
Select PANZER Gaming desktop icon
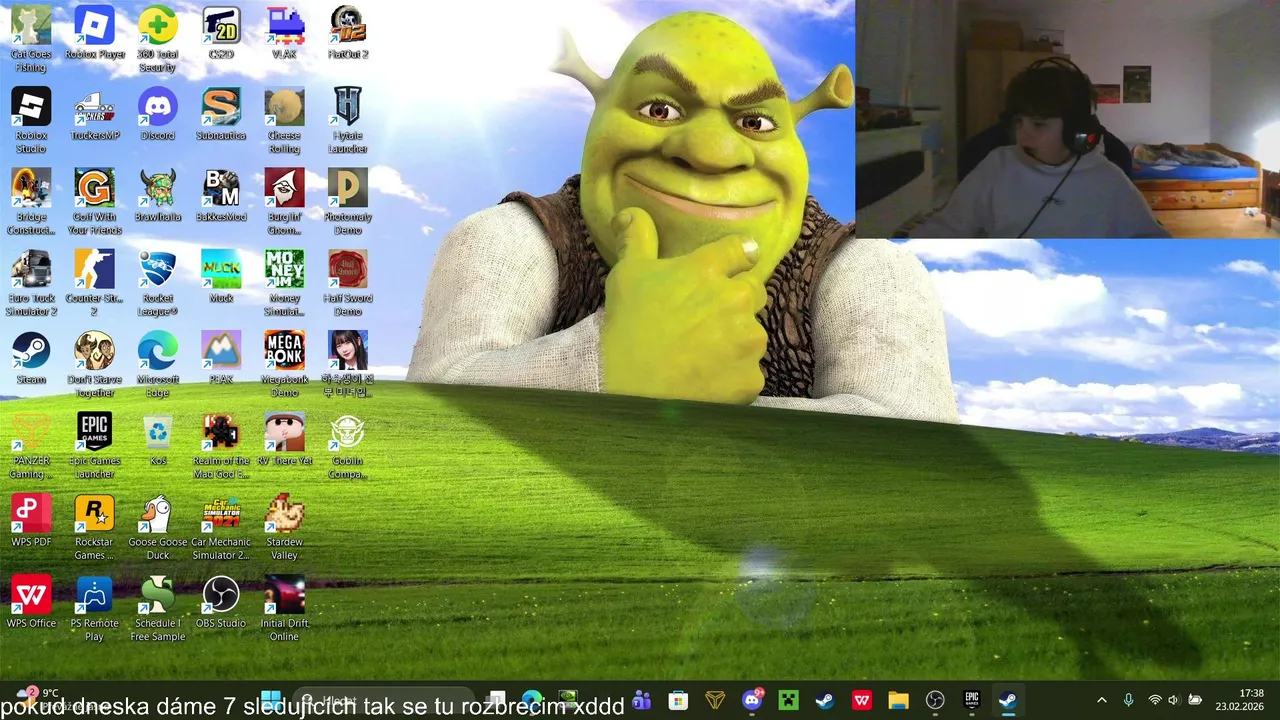tap(31, 446)
